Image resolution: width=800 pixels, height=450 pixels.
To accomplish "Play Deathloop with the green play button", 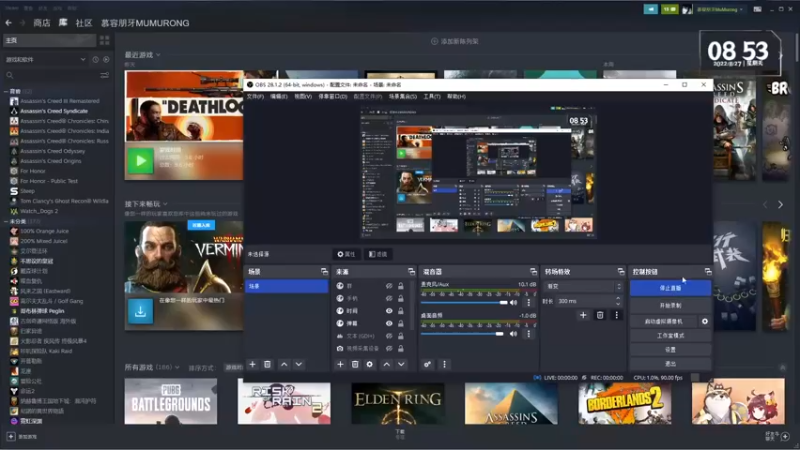I will pos(140,161).
